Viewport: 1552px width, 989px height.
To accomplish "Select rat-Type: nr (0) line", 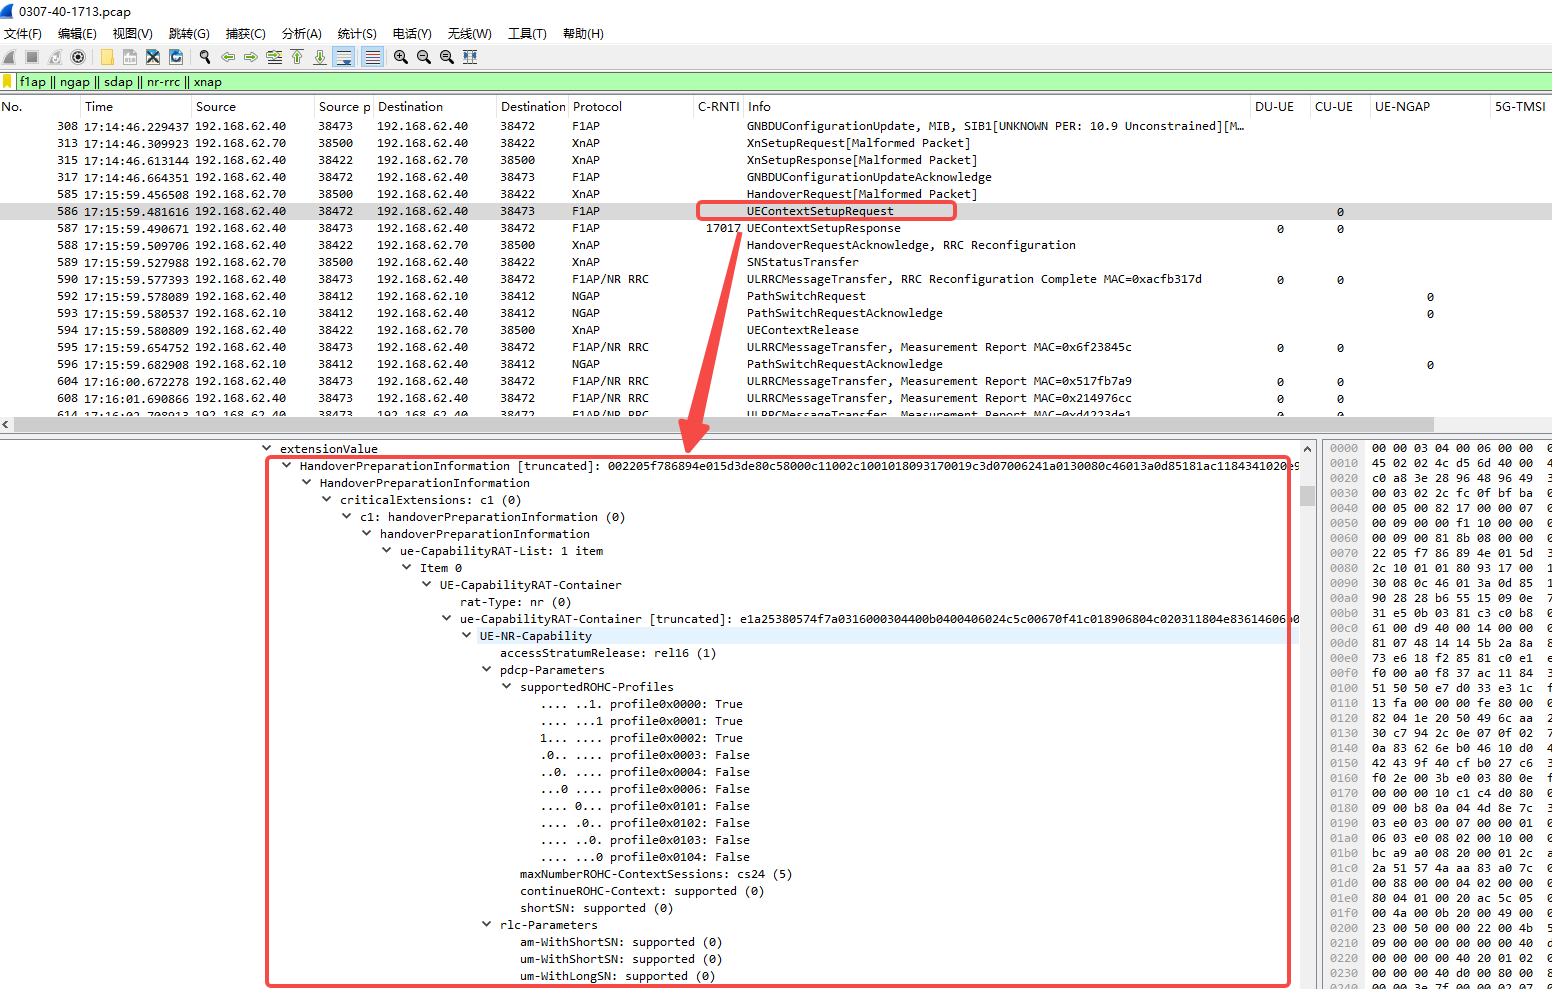I will [515, 602].
